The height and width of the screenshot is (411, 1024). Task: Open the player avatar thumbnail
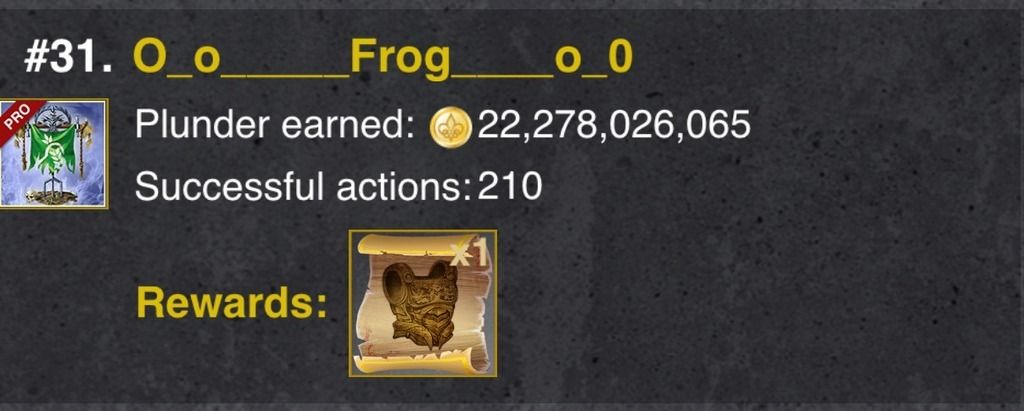click(54, 154)
